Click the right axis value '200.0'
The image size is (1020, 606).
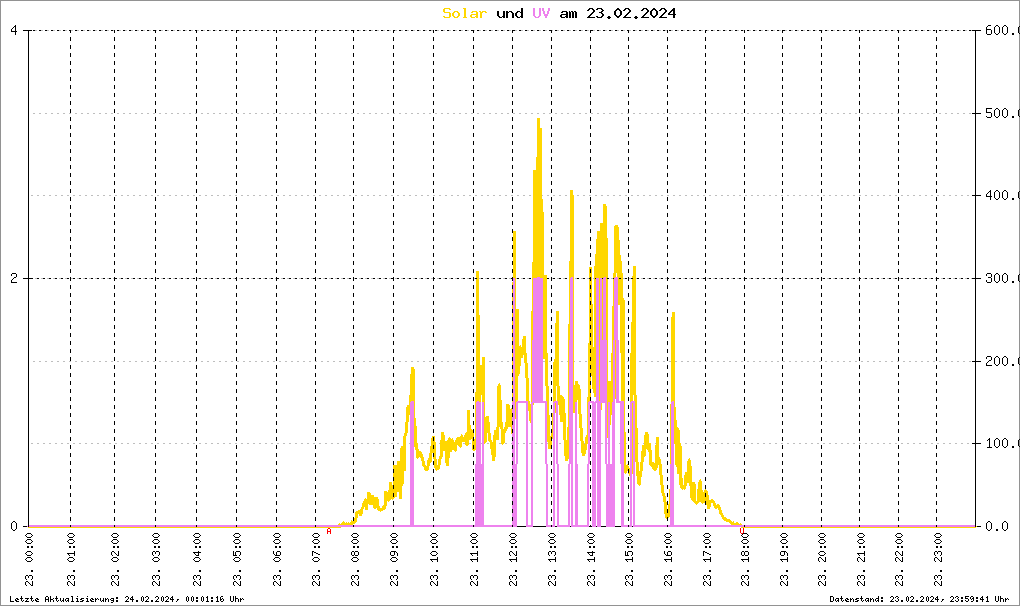(1002, 361)
